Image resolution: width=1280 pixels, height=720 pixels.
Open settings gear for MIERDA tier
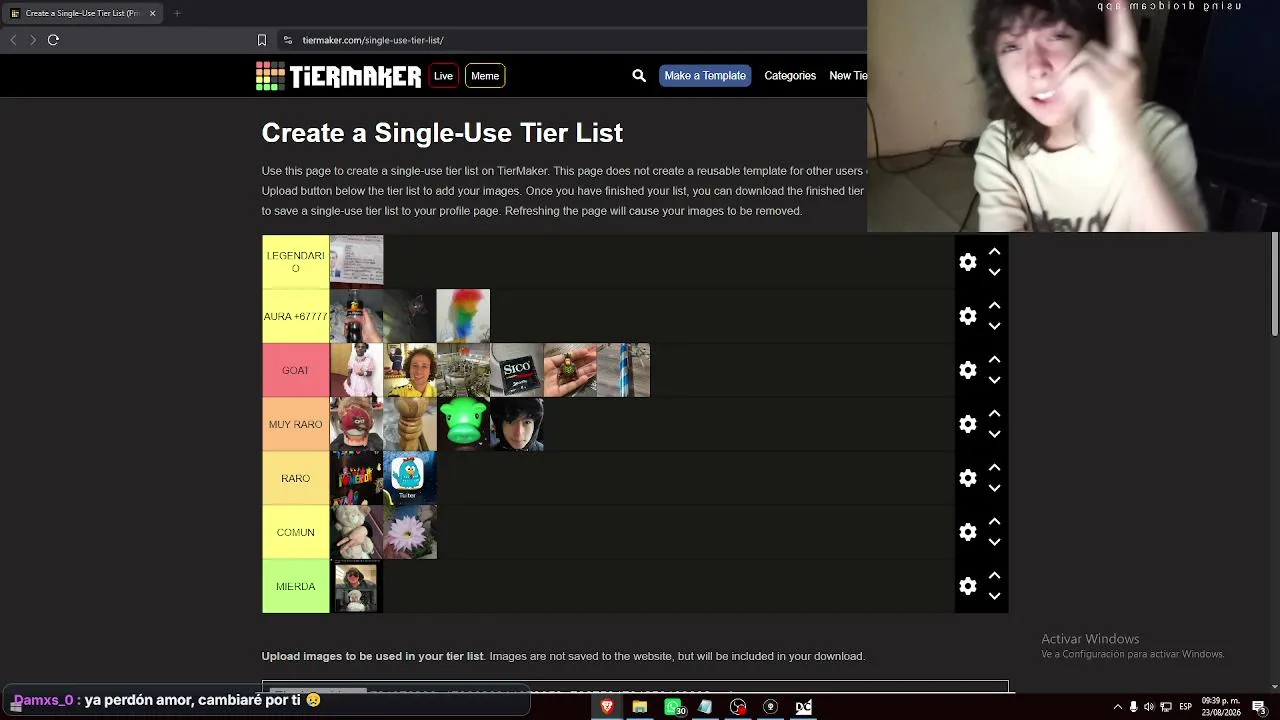tap(967, 586)
